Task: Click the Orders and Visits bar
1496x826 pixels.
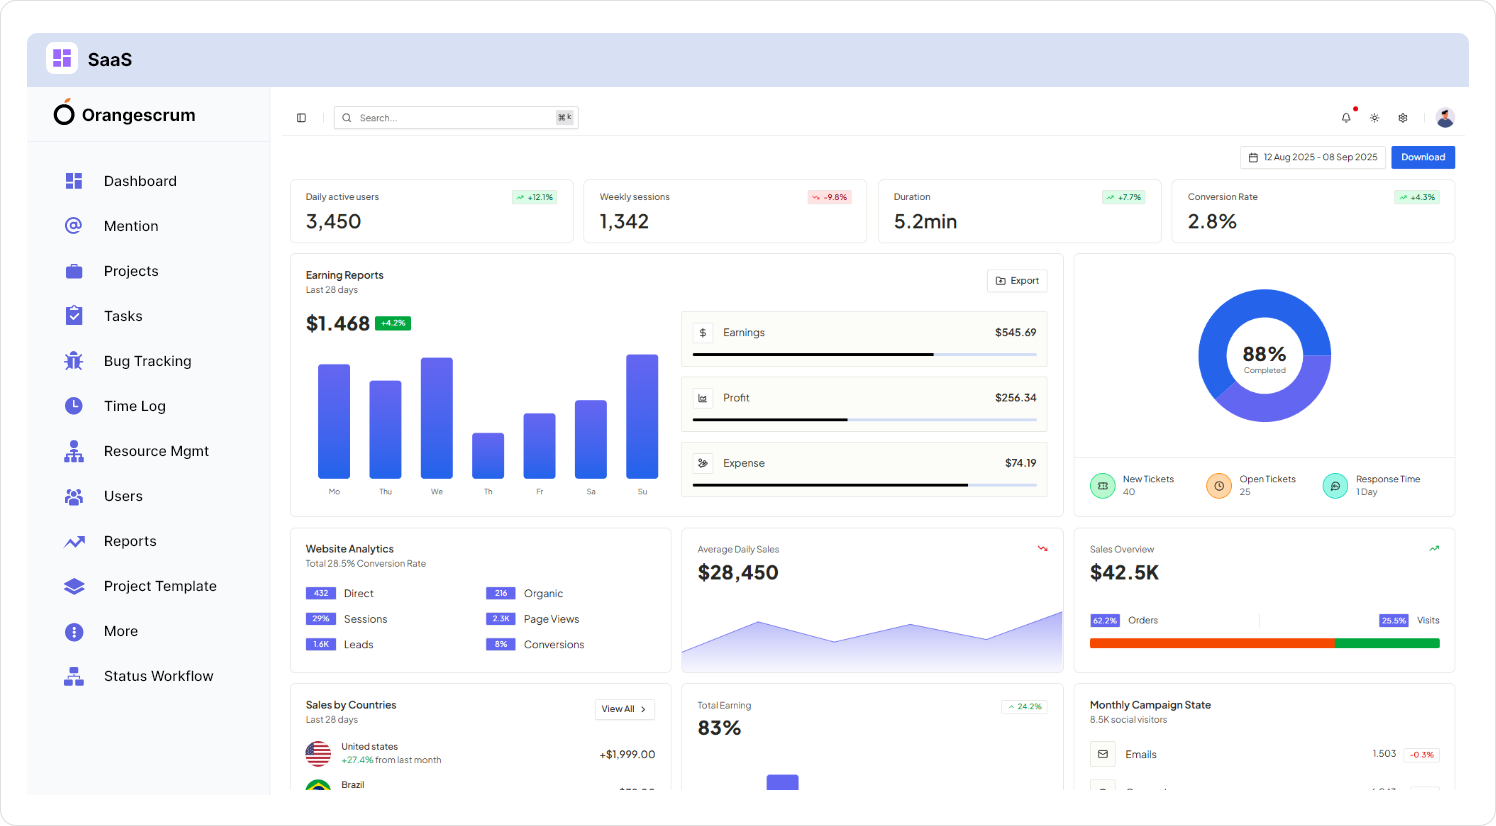Action: [x=1264, y=643]
